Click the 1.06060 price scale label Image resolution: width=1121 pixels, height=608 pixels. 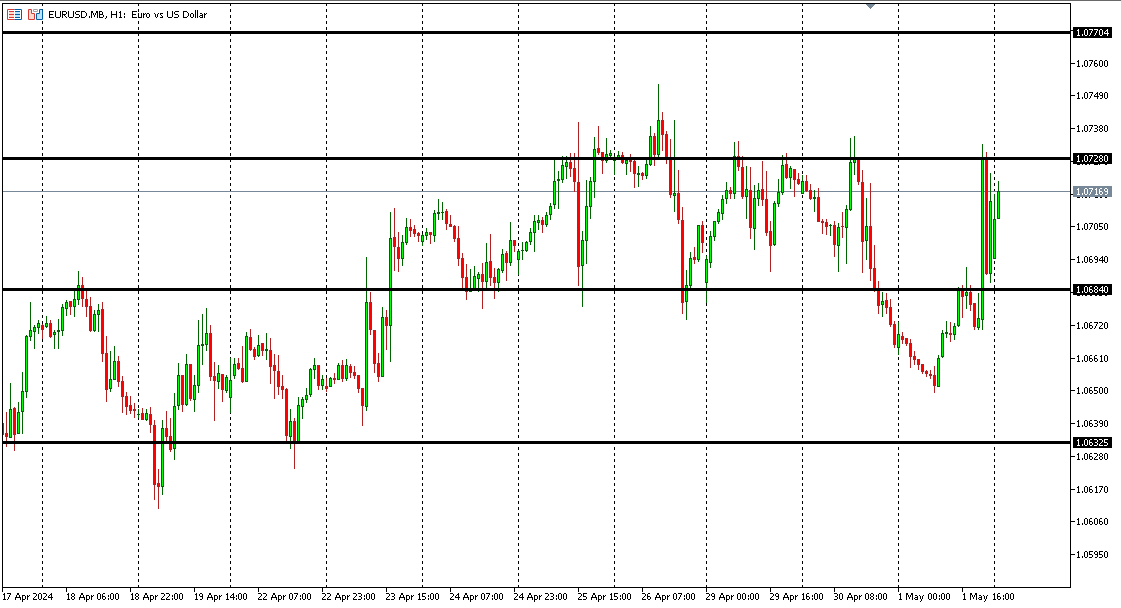pos(1092,521)
